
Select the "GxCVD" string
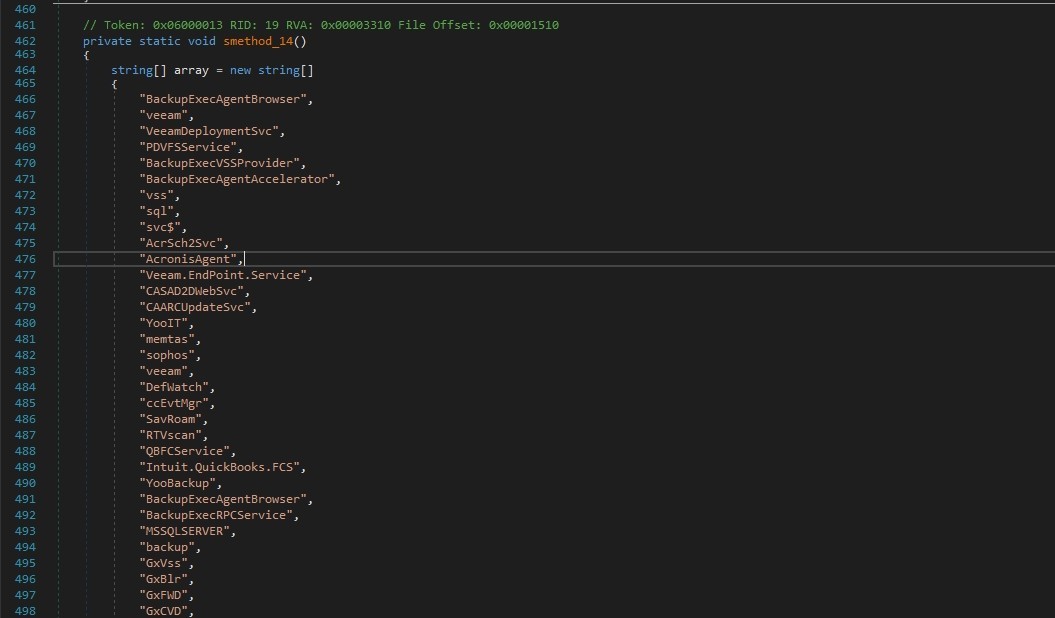[x=163, y=611]
